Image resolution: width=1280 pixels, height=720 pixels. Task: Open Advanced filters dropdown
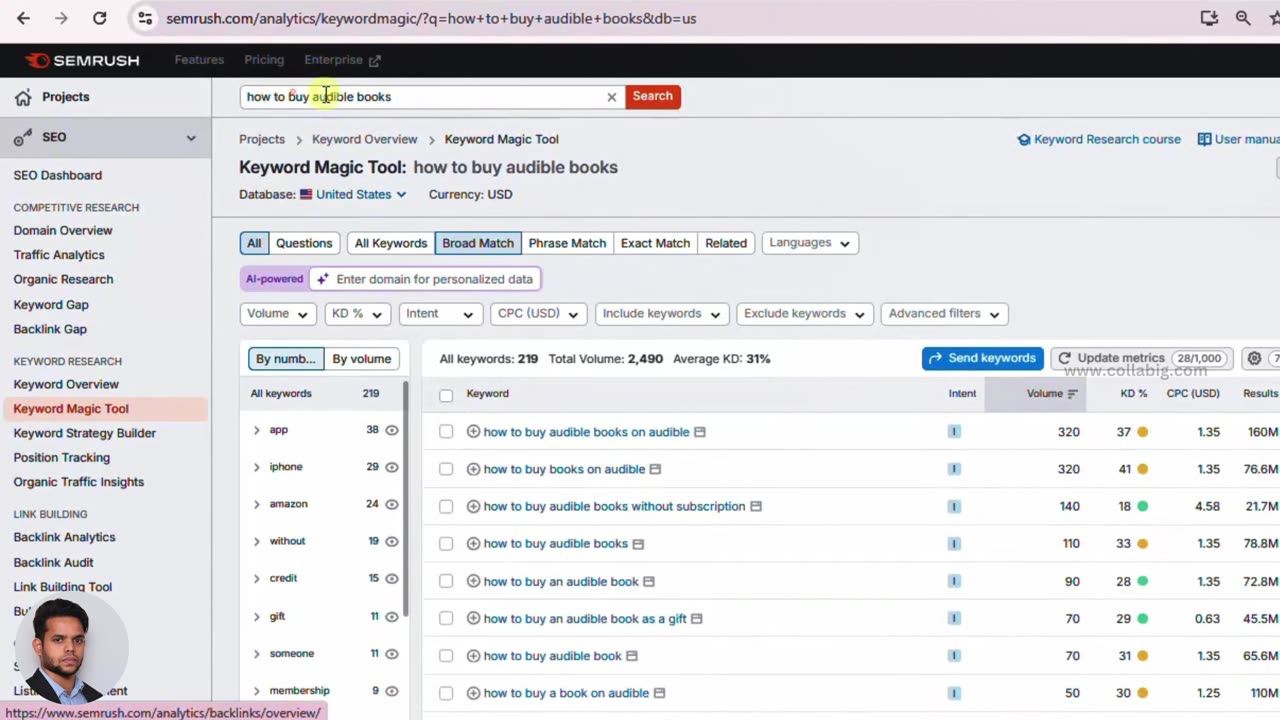[944, 314]
